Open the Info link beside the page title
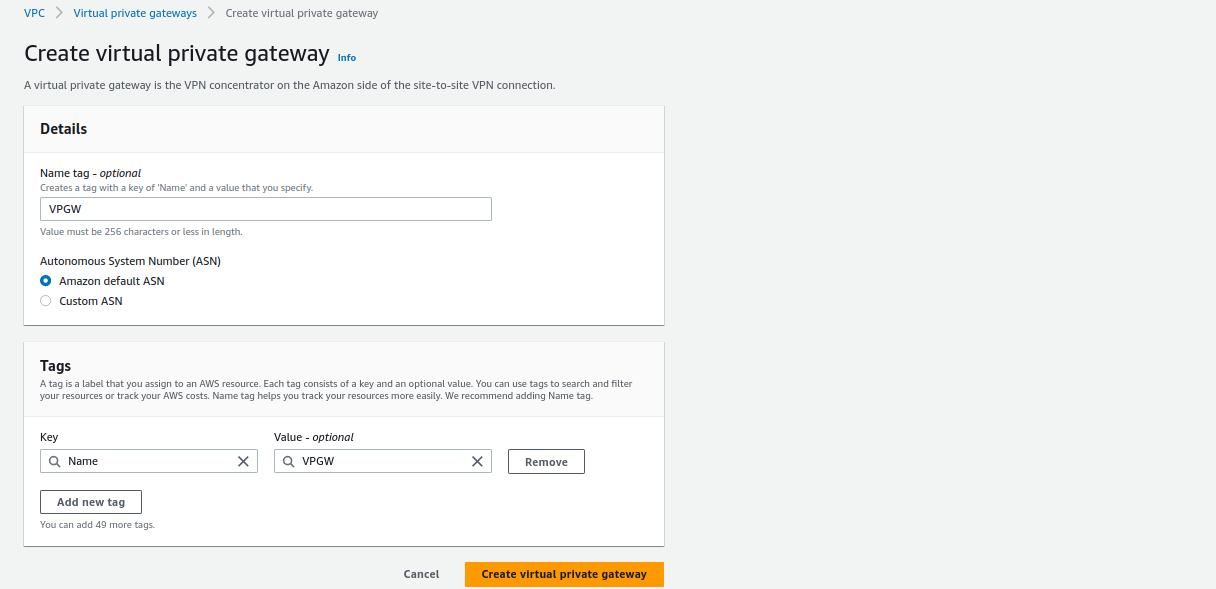The image size is (1216, 589). click(346, 58)
